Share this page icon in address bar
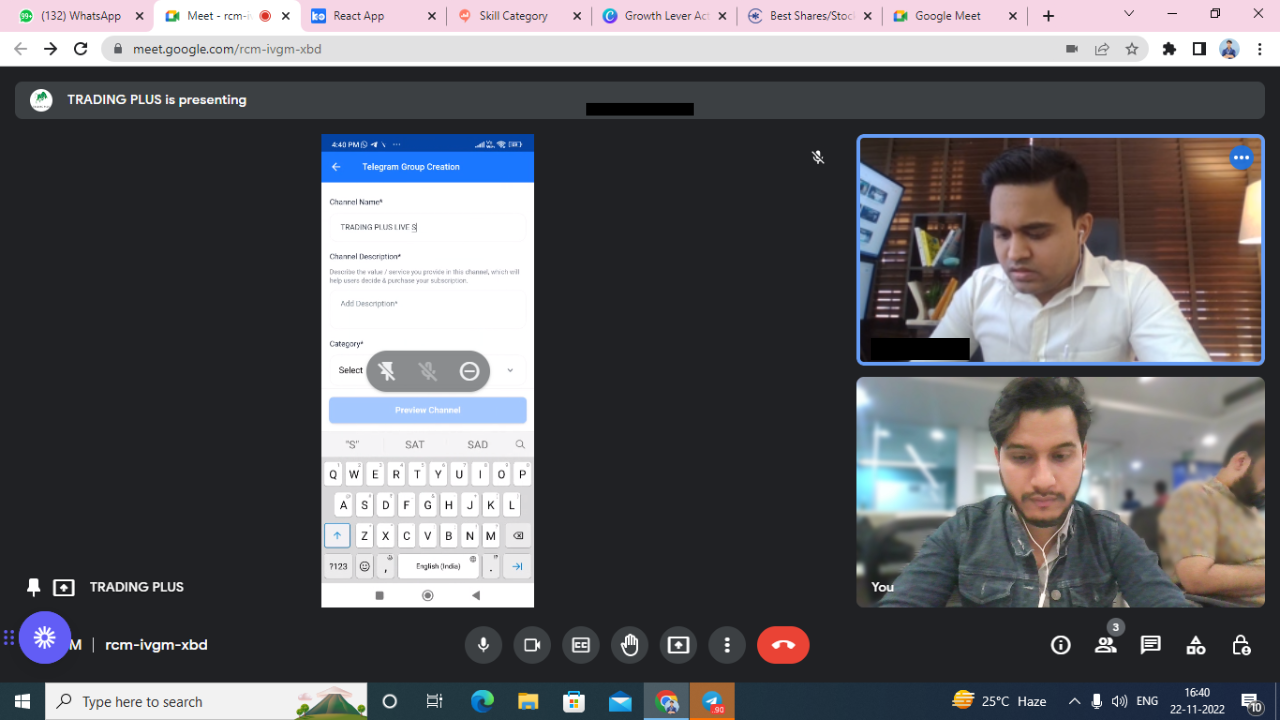This screenshot has height=720, width=1280. 1102,49
